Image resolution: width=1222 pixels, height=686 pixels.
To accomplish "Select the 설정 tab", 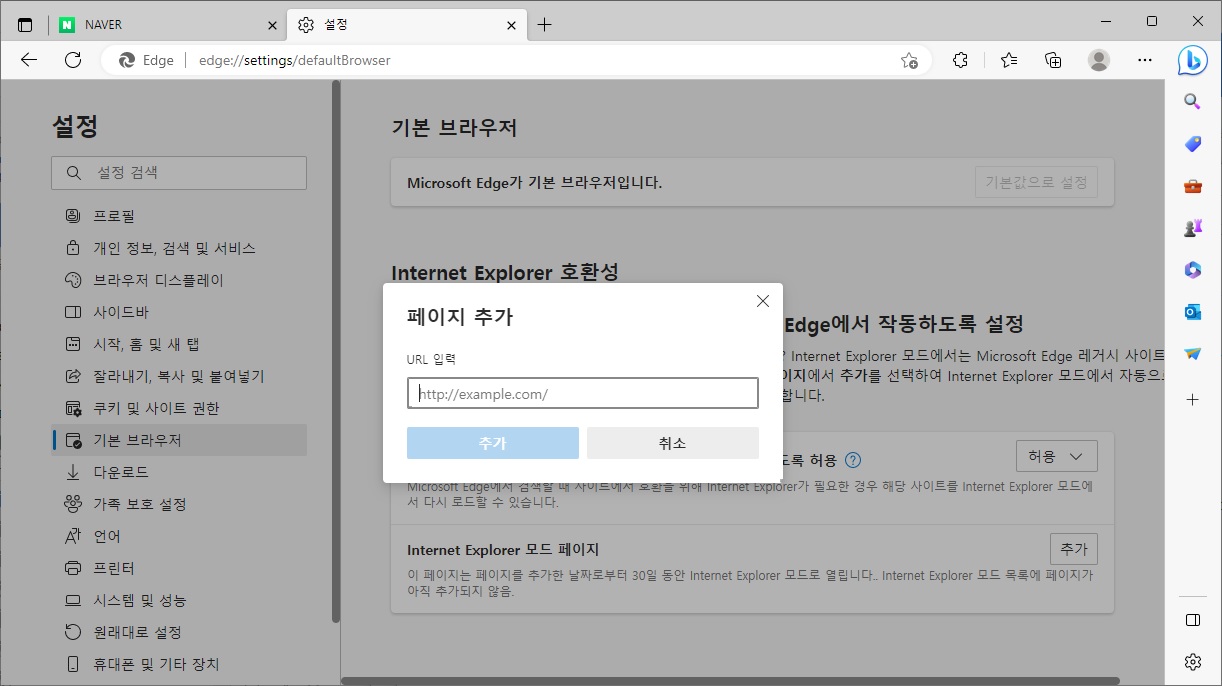I will [x=407, y=25].
